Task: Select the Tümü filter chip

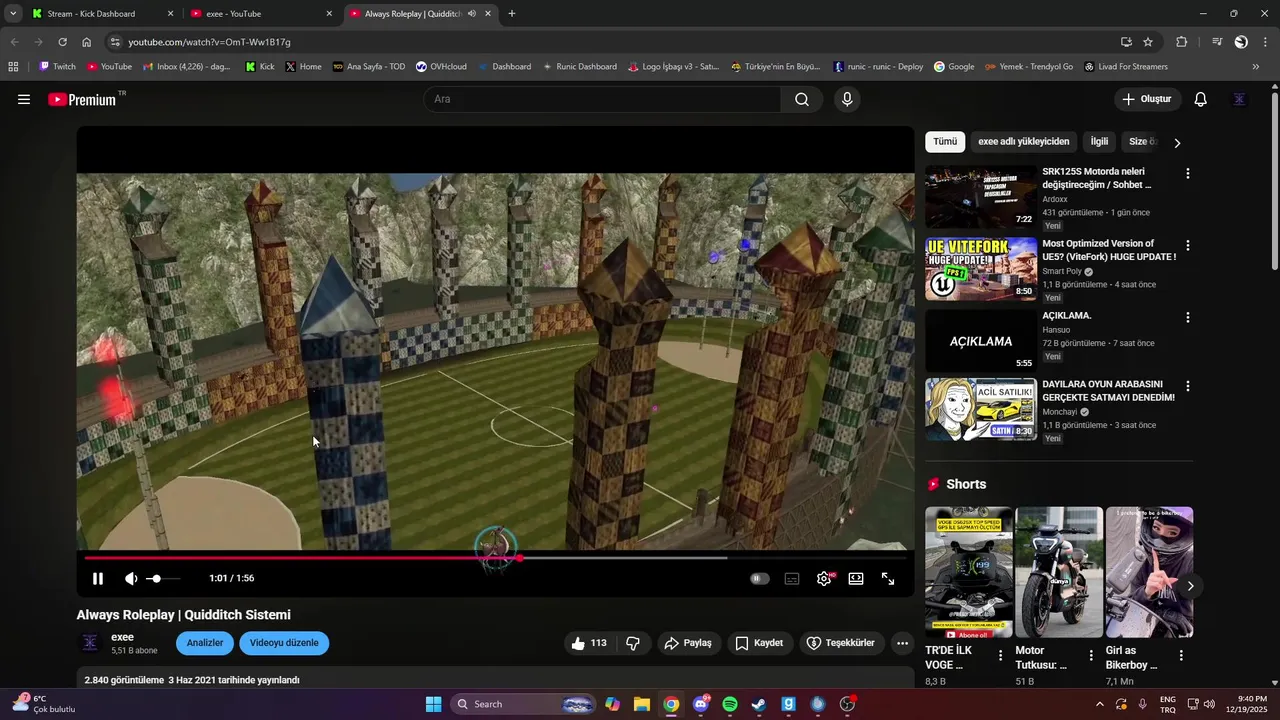Action: 945,142
